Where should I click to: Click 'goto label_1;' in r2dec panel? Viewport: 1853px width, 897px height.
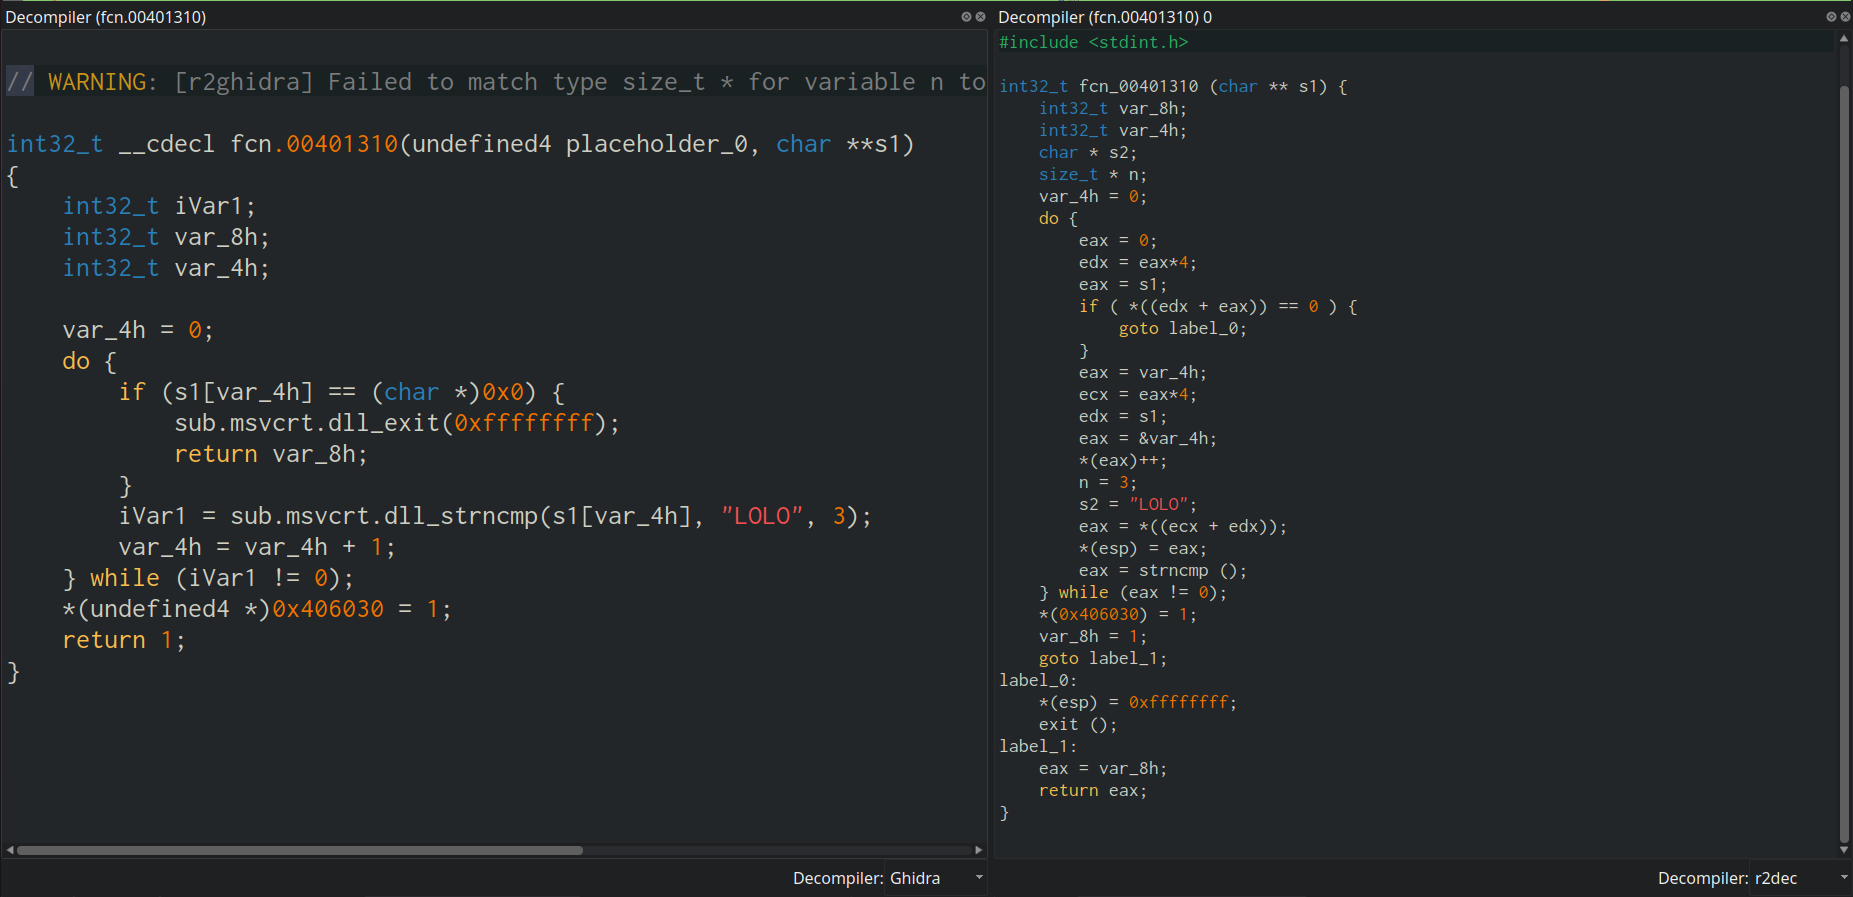1103,658
